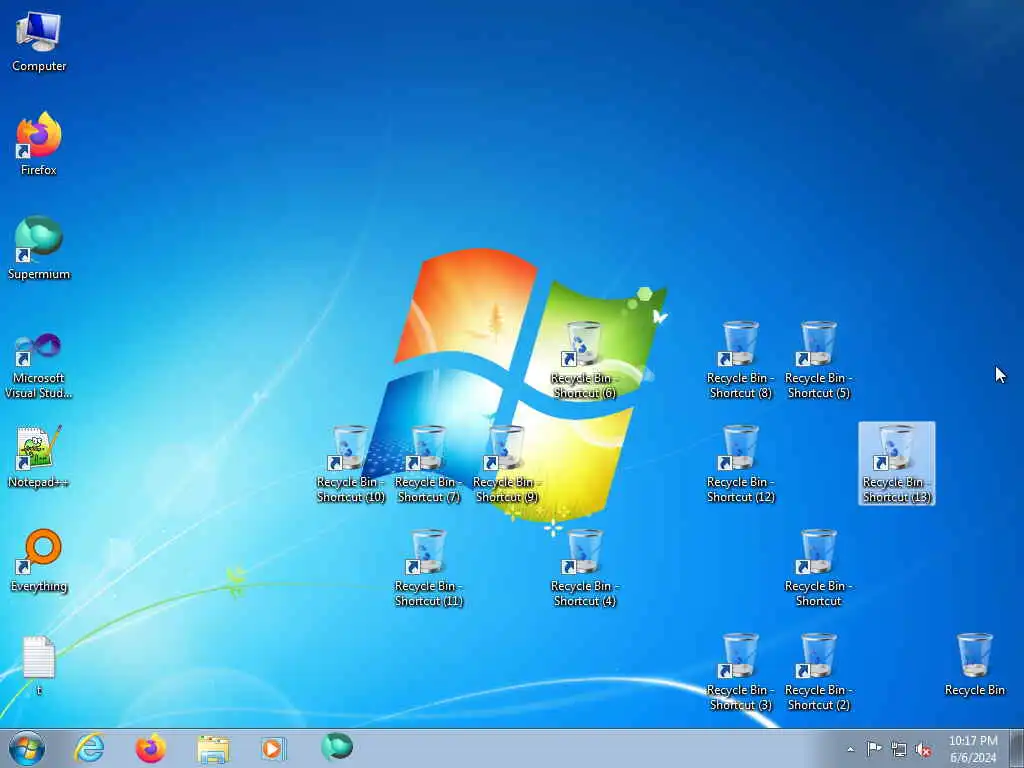
Task: Open the network status tray icon
Action: tap(899, 750)
